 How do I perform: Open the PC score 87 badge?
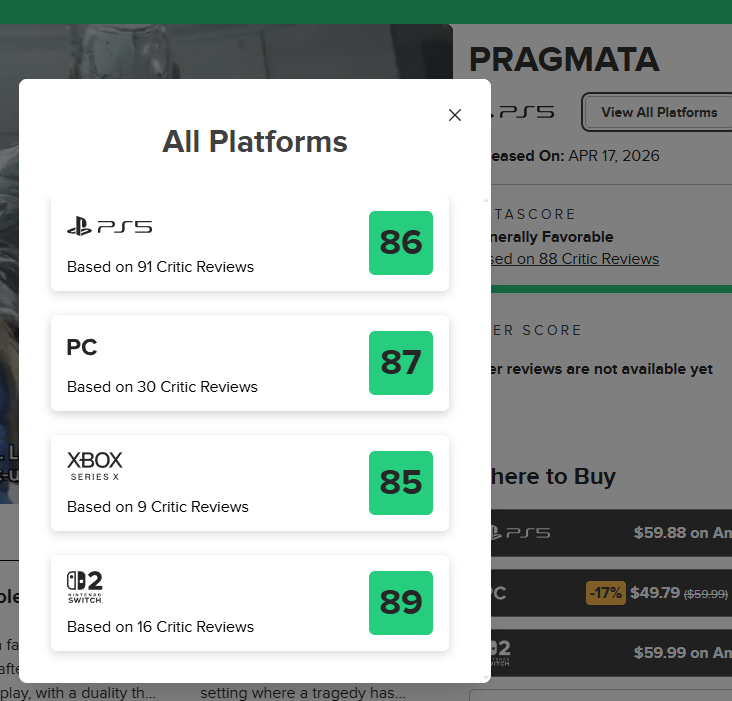click(x=401, y=363)
